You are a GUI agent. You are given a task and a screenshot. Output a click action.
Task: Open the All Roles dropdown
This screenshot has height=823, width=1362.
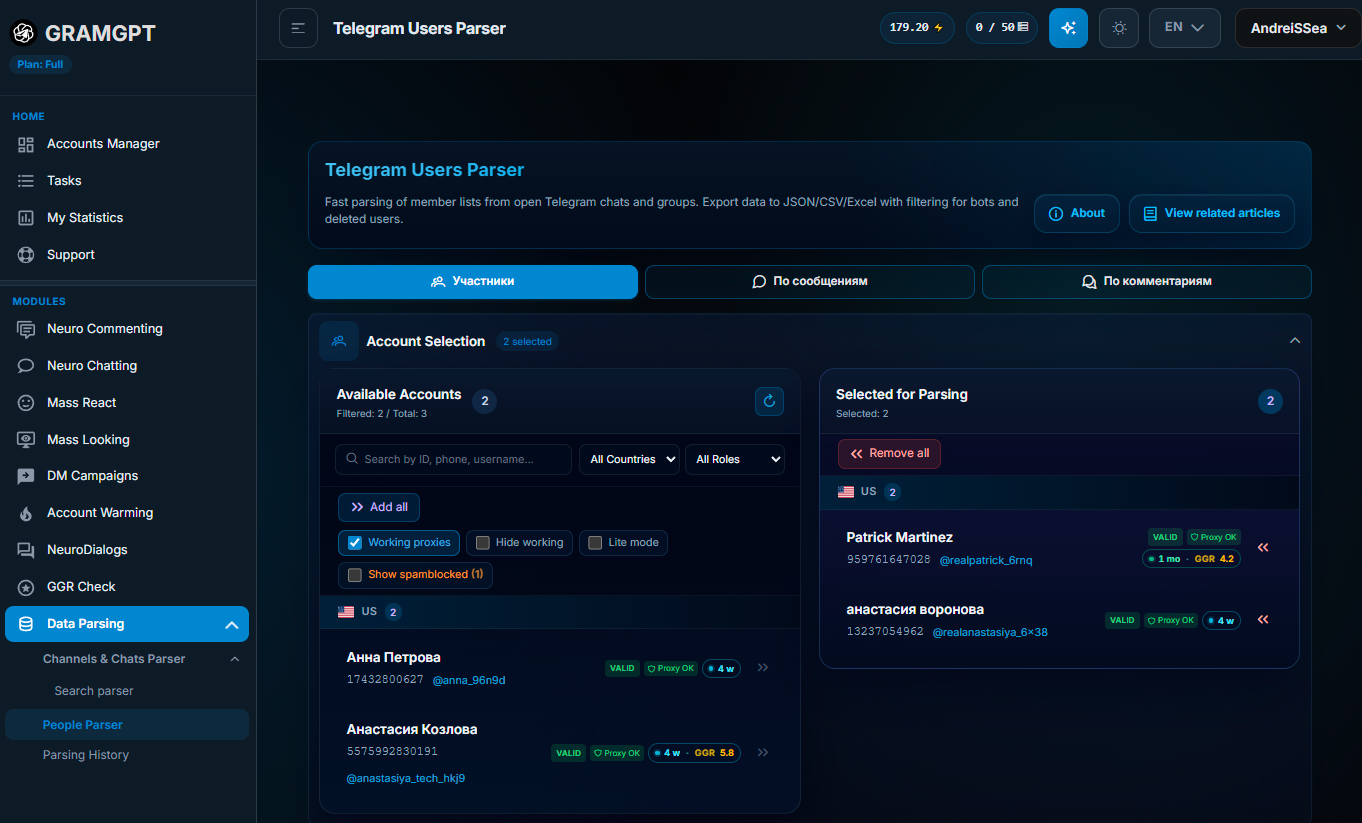pos(735,459)
